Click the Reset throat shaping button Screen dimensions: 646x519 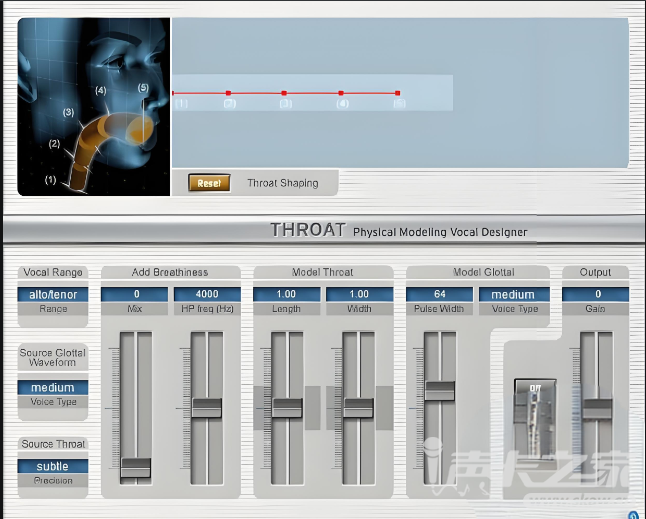[209, 182]
